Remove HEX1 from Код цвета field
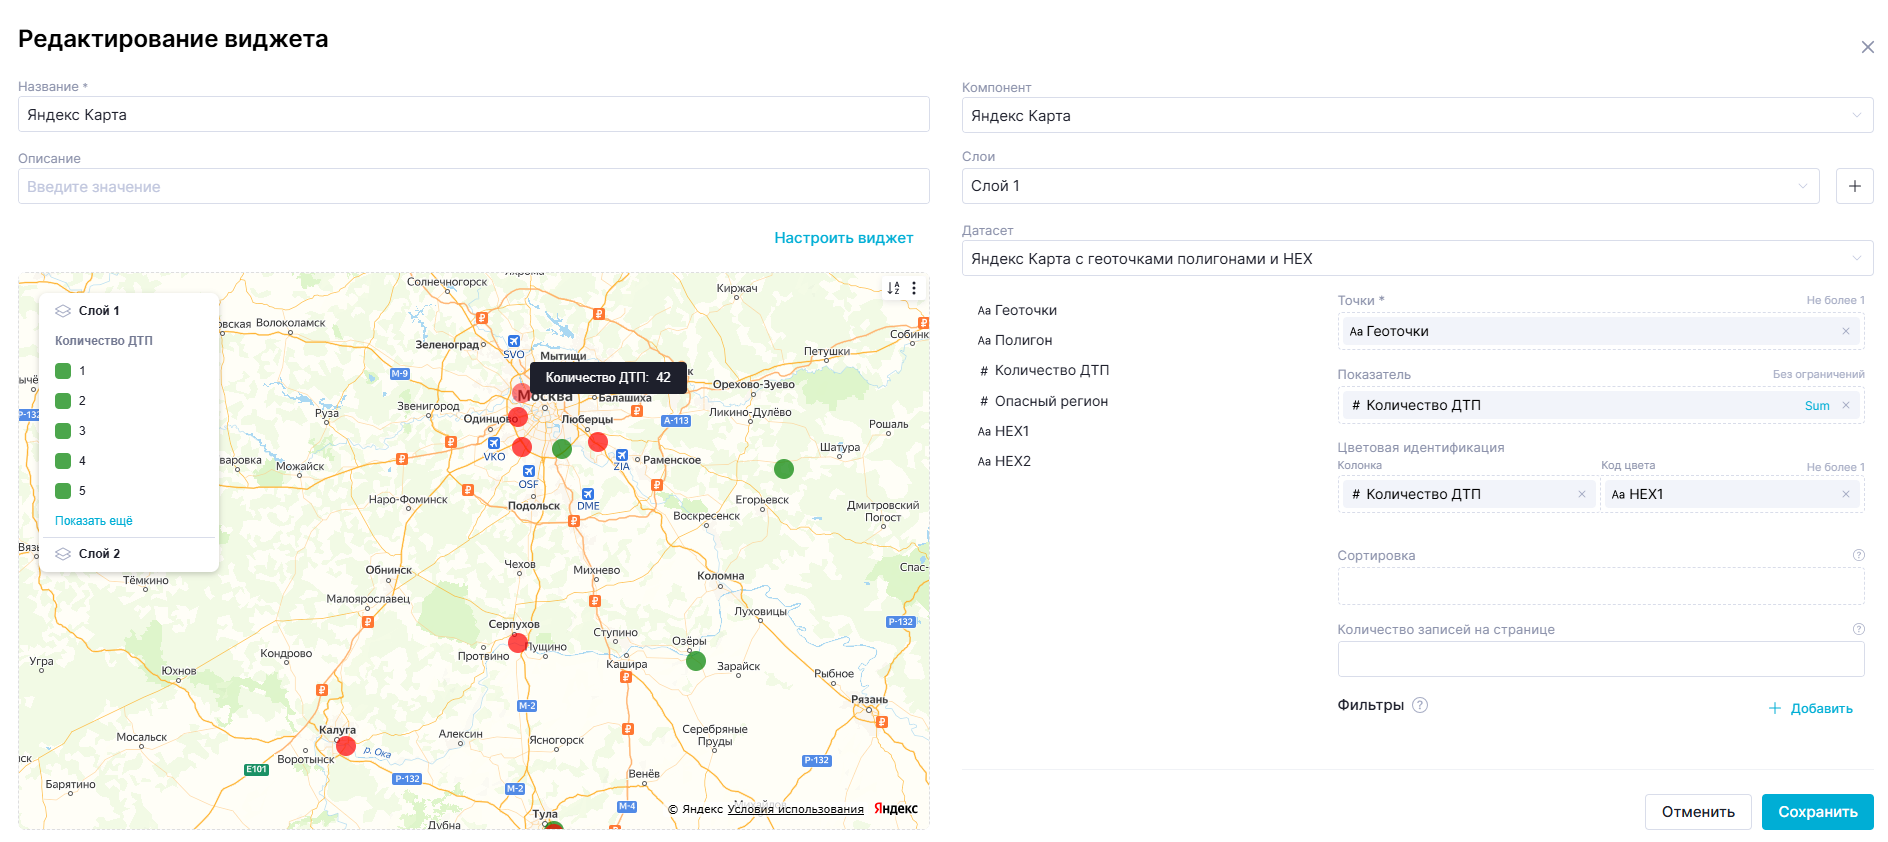Viewport: 1888px width, 842px height. 1845,494
